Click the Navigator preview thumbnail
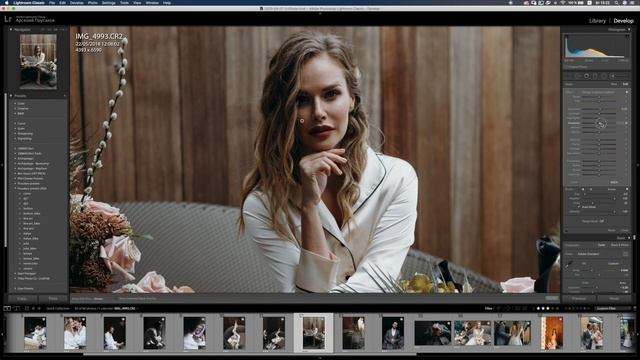 (x=38, y=61)
